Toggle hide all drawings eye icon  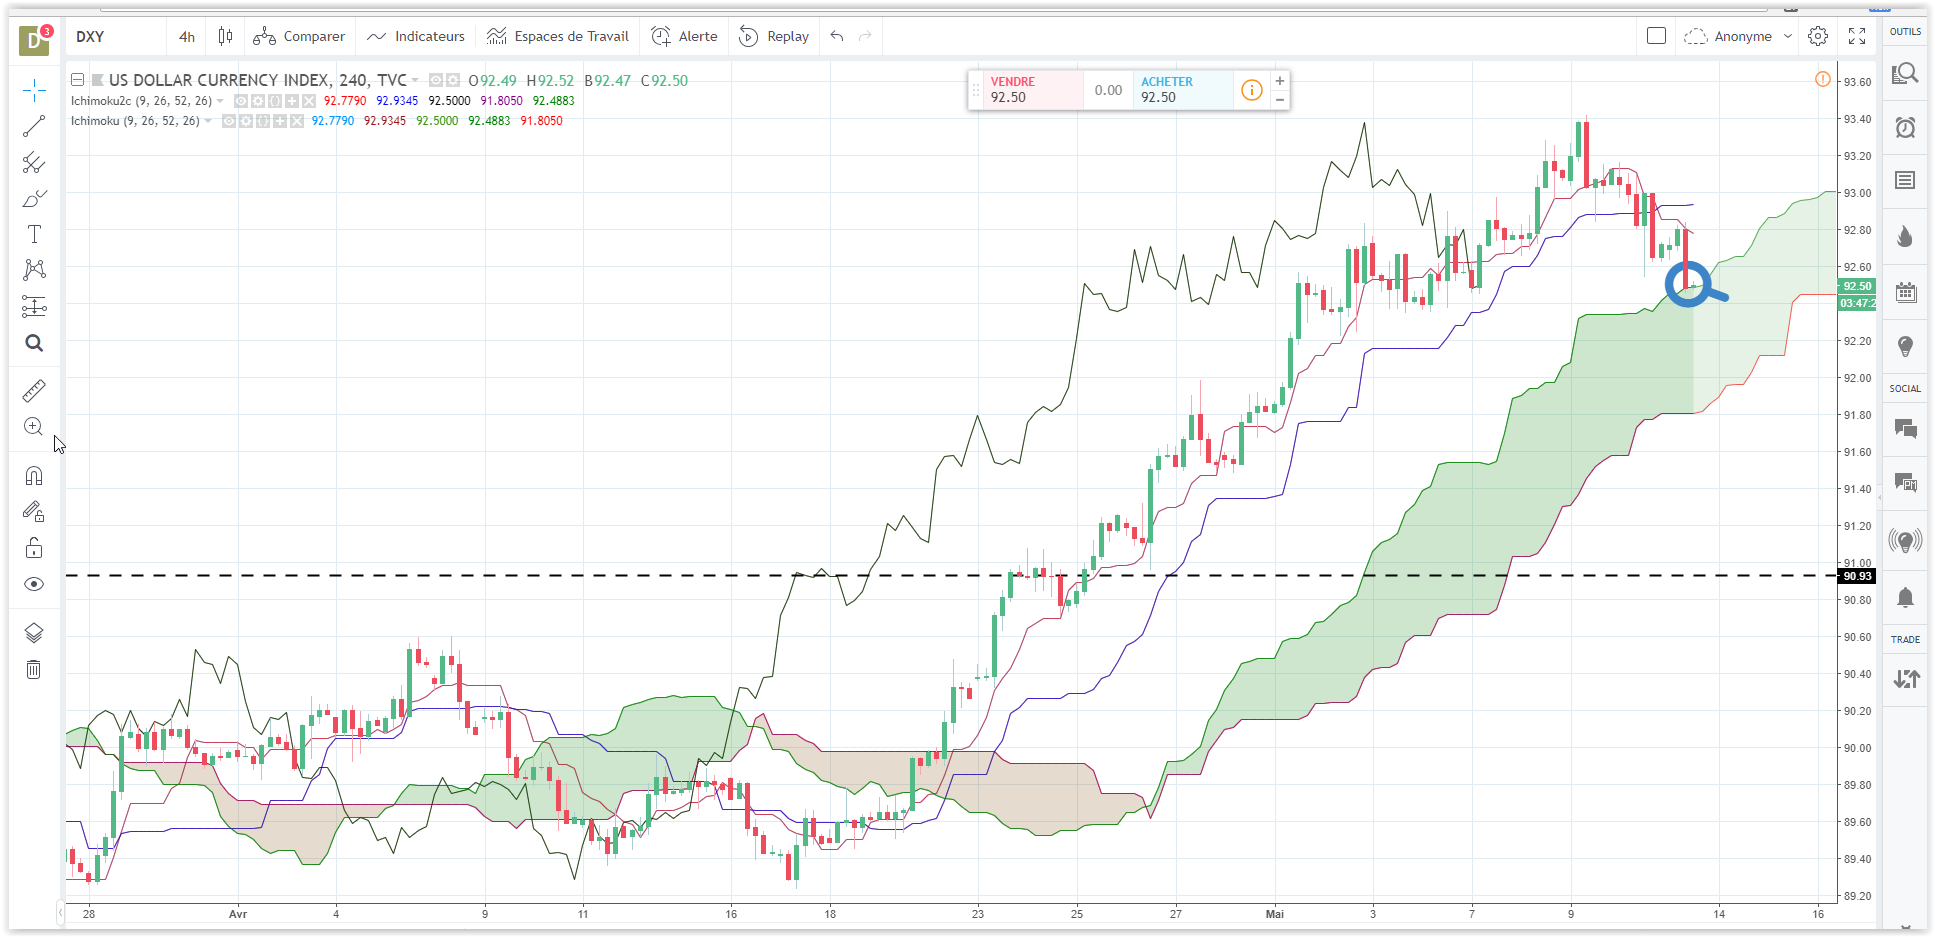[34, 584]
